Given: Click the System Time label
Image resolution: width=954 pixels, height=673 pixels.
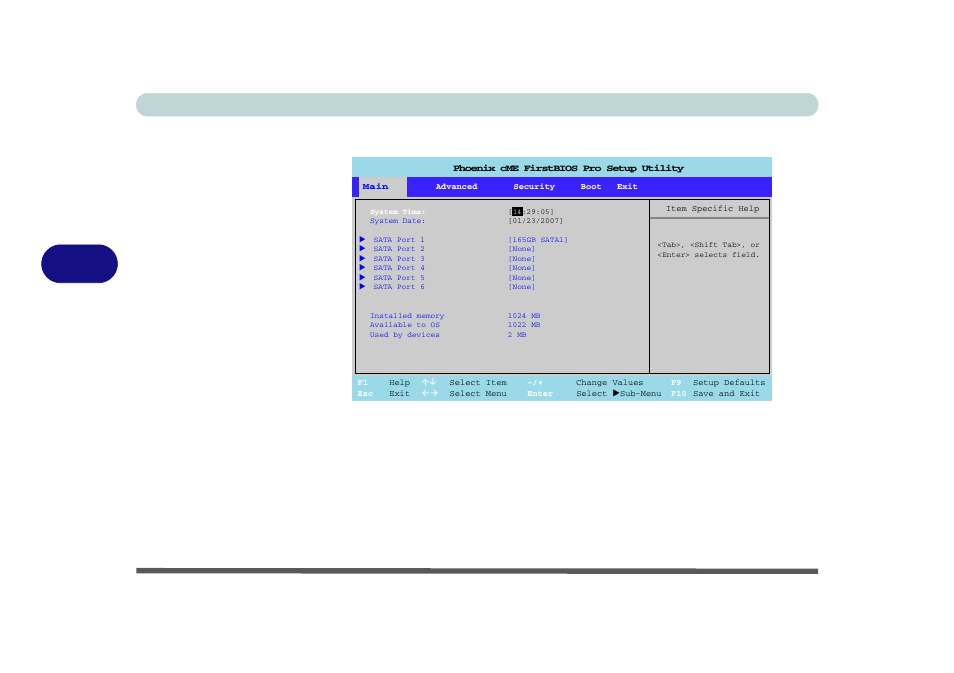Looking at the screenshot, I should (397, 212).
